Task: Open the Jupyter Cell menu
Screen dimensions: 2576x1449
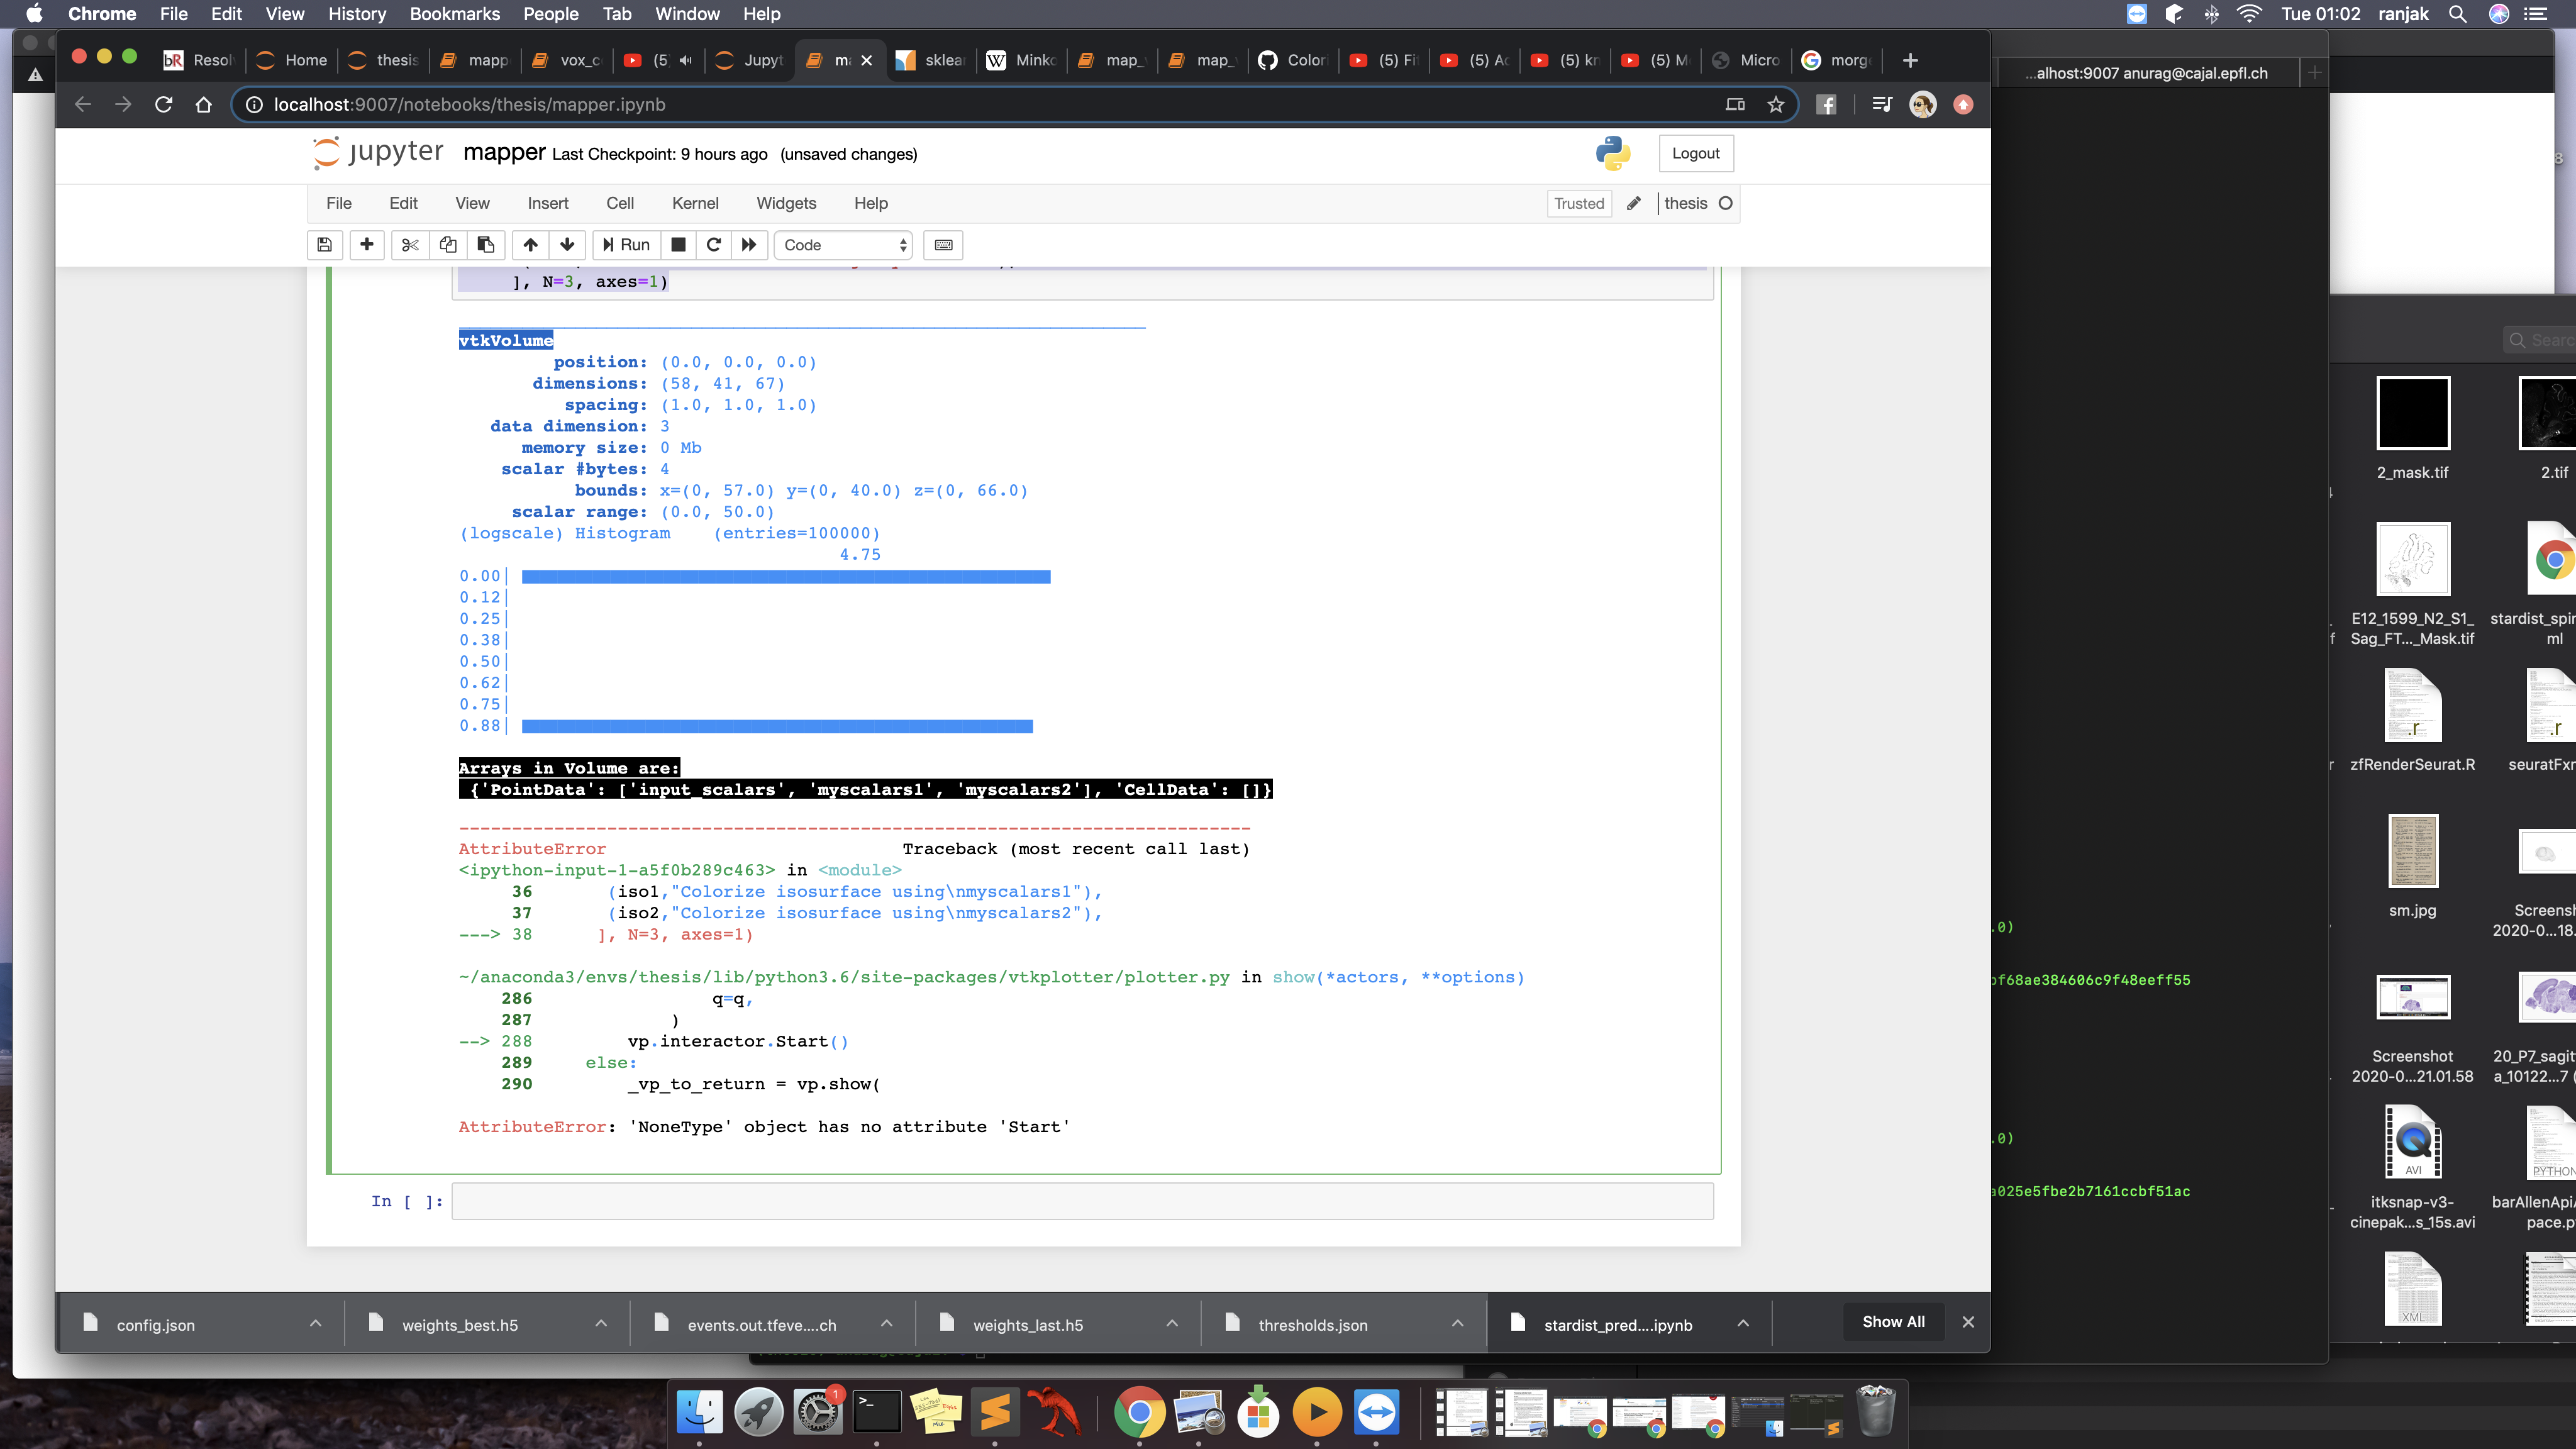Action: 620,203
